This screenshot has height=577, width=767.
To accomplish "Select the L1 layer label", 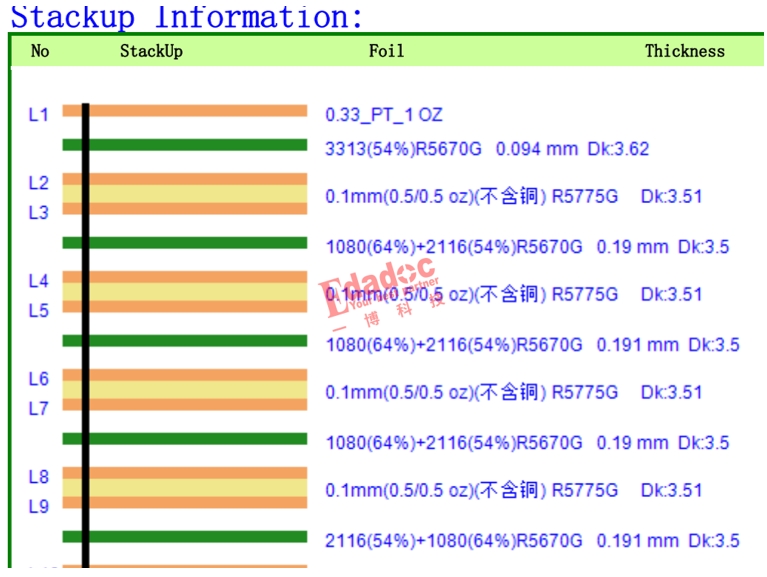I will [39, 115].
